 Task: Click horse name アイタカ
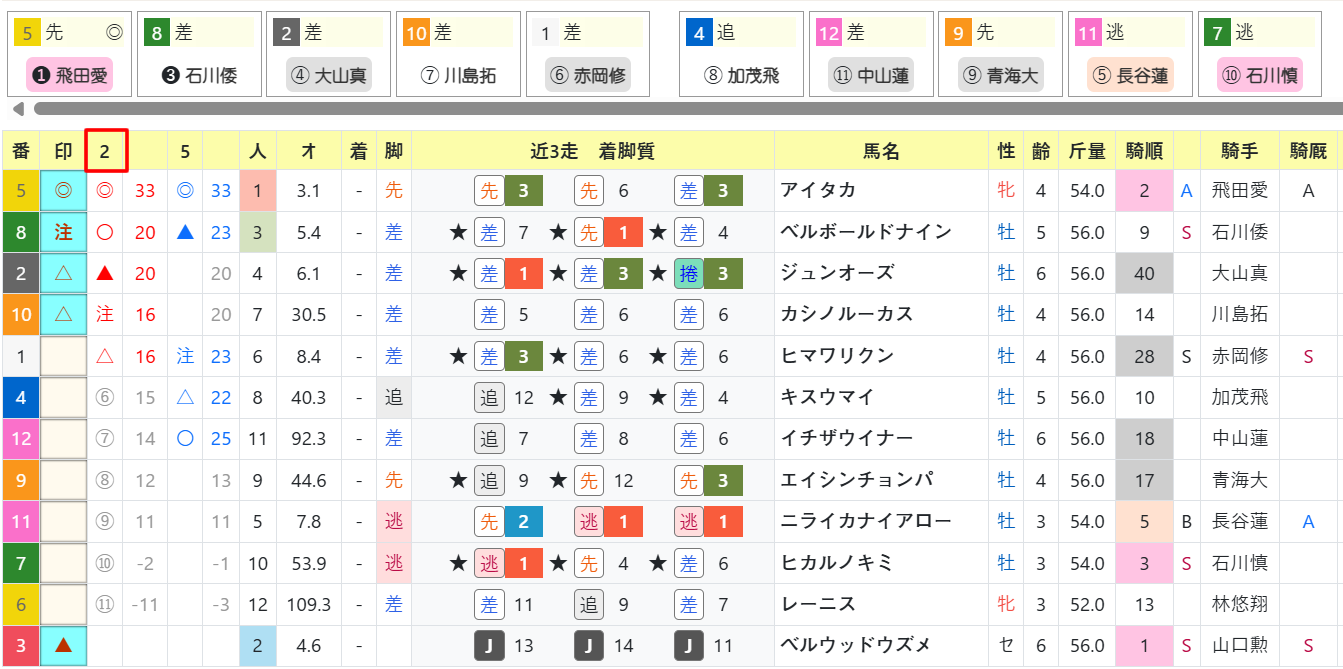(819, 190)
